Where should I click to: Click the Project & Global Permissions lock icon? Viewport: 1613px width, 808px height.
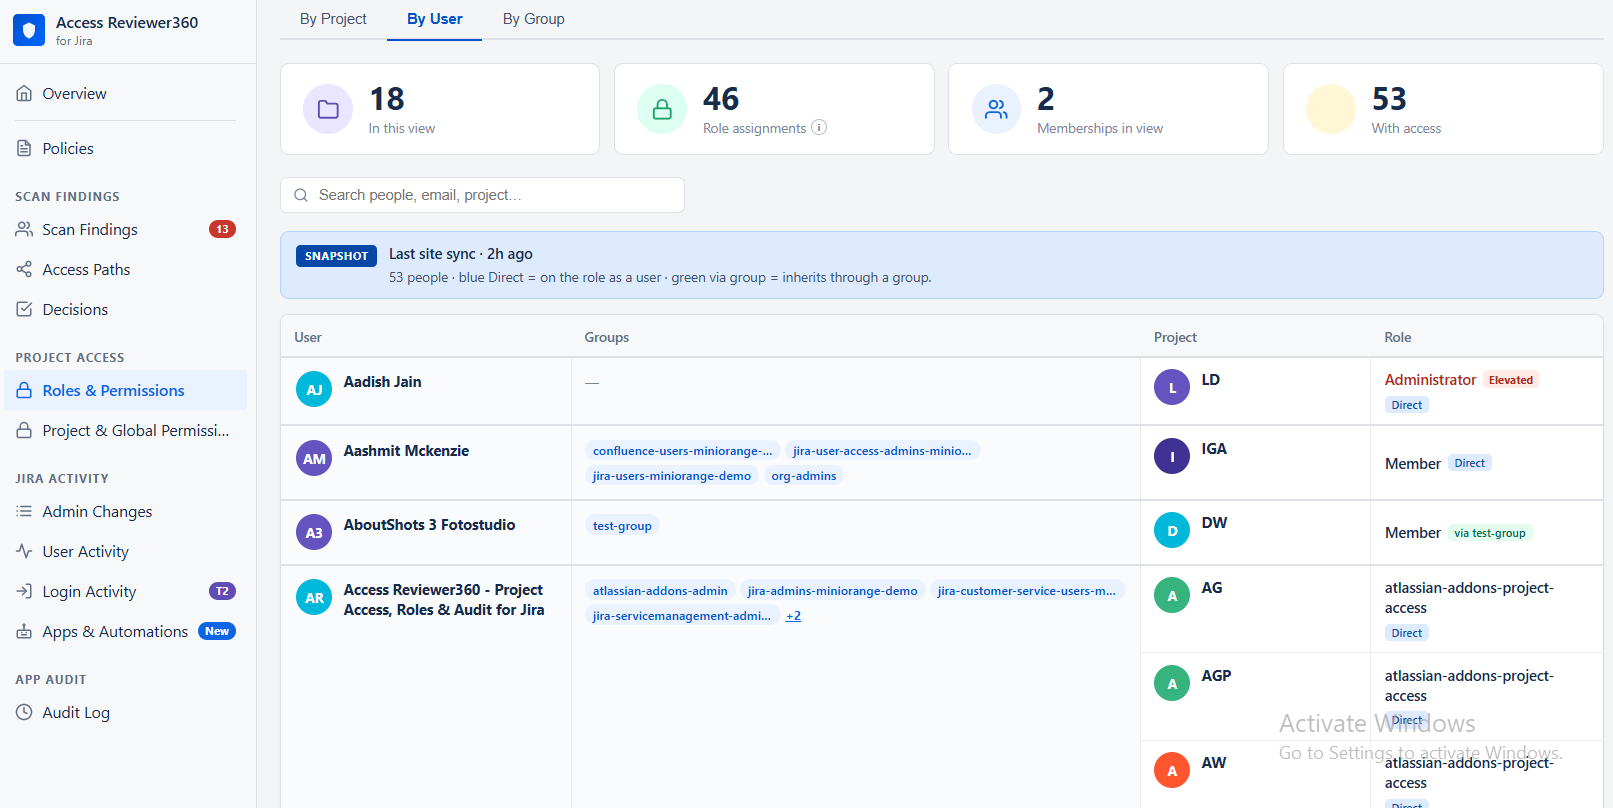coord(24,430)
